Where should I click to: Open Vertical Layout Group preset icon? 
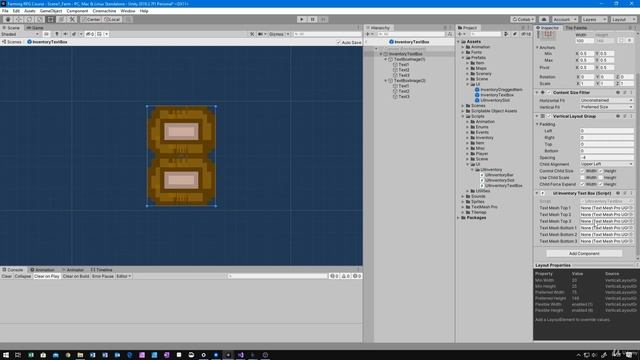click(624, 116)
